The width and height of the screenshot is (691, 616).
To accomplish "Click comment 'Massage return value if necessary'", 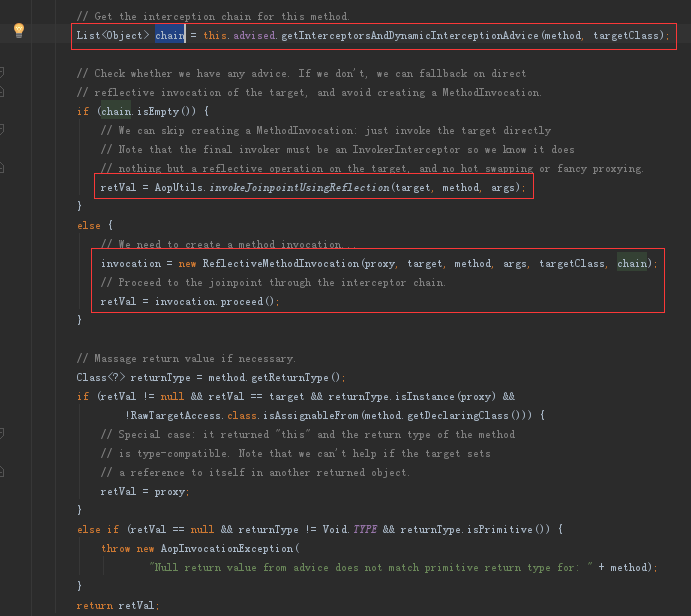I will pyautogui.click(x=186, y=359).
